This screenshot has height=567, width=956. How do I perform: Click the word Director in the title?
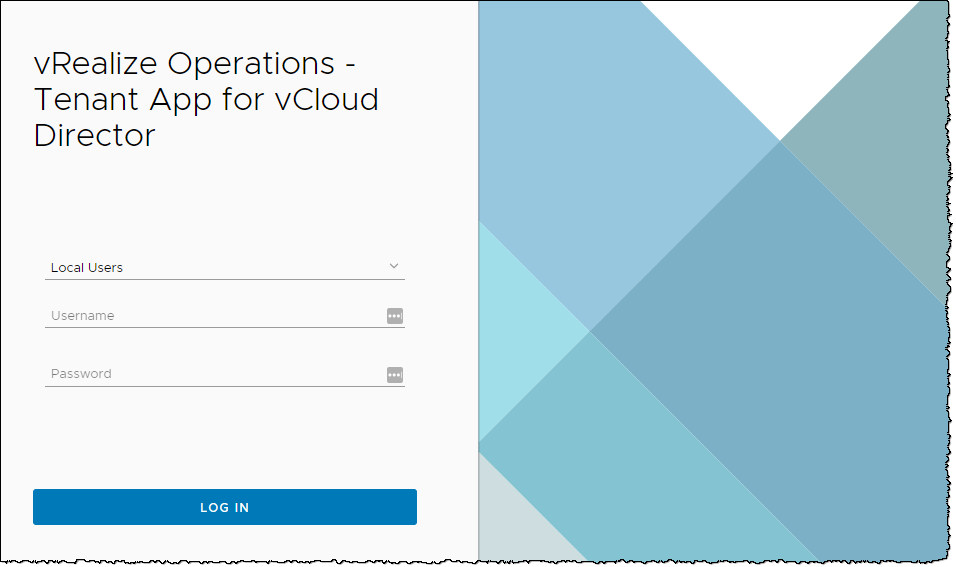point(95,135)
